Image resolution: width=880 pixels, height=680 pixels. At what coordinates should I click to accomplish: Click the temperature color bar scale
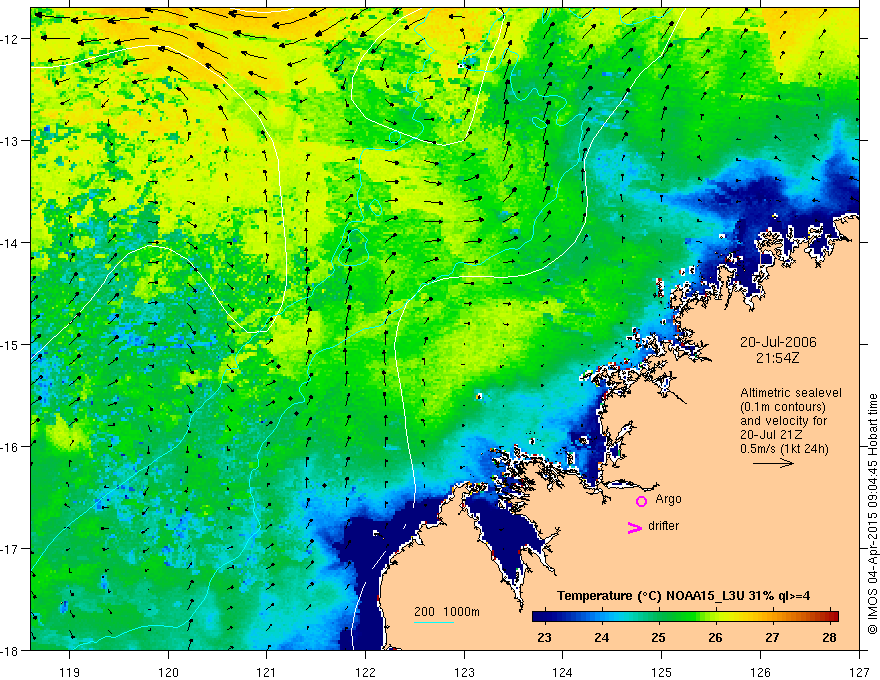click(x=685, y=616)
